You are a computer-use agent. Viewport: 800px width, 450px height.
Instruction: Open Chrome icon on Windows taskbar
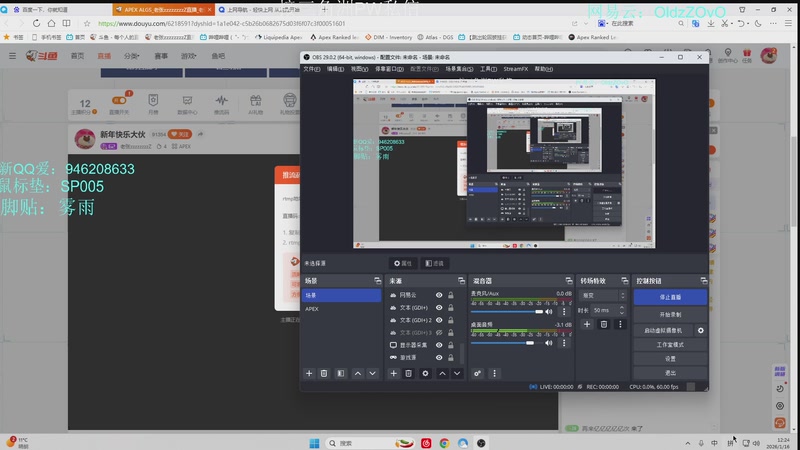coord(444,443)
